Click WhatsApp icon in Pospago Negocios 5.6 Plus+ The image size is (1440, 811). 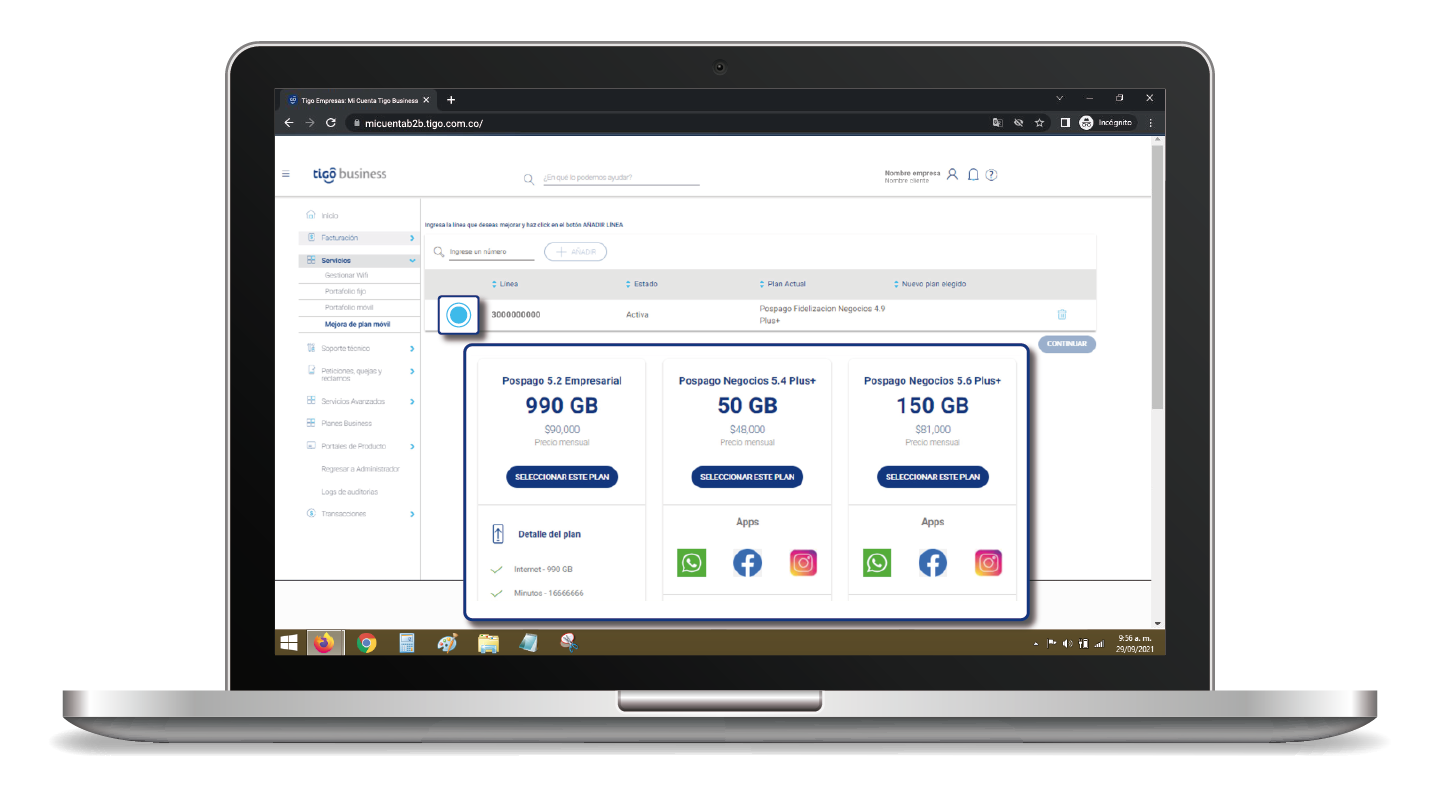pos(877,563)
